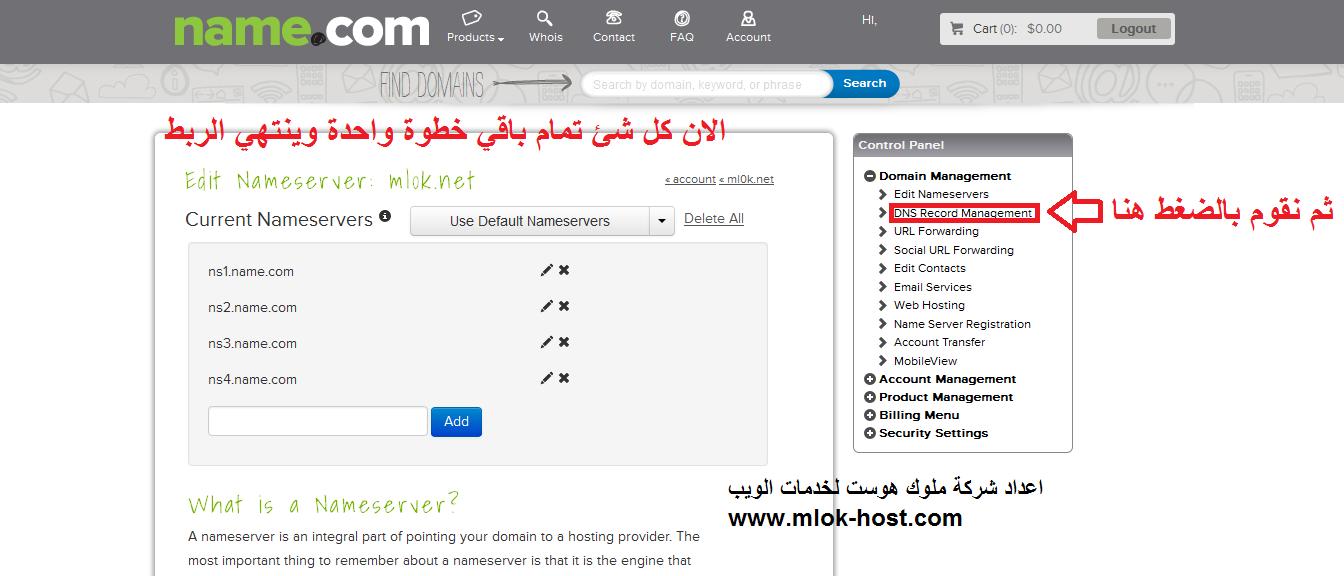Click the ns1.name.com text
Screen dimensions: 1344x576
(251, 271)
